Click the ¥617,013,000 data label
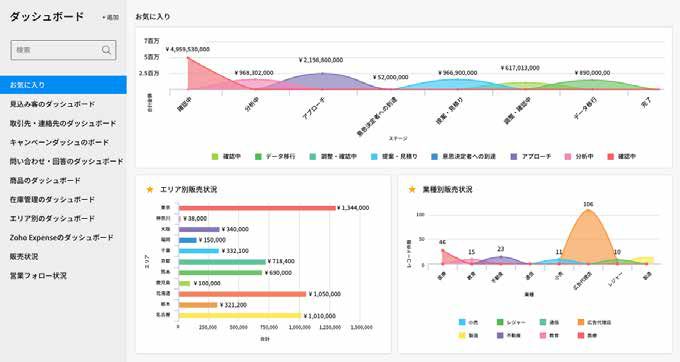Viewport: 680px width, 362px height. 520,68
